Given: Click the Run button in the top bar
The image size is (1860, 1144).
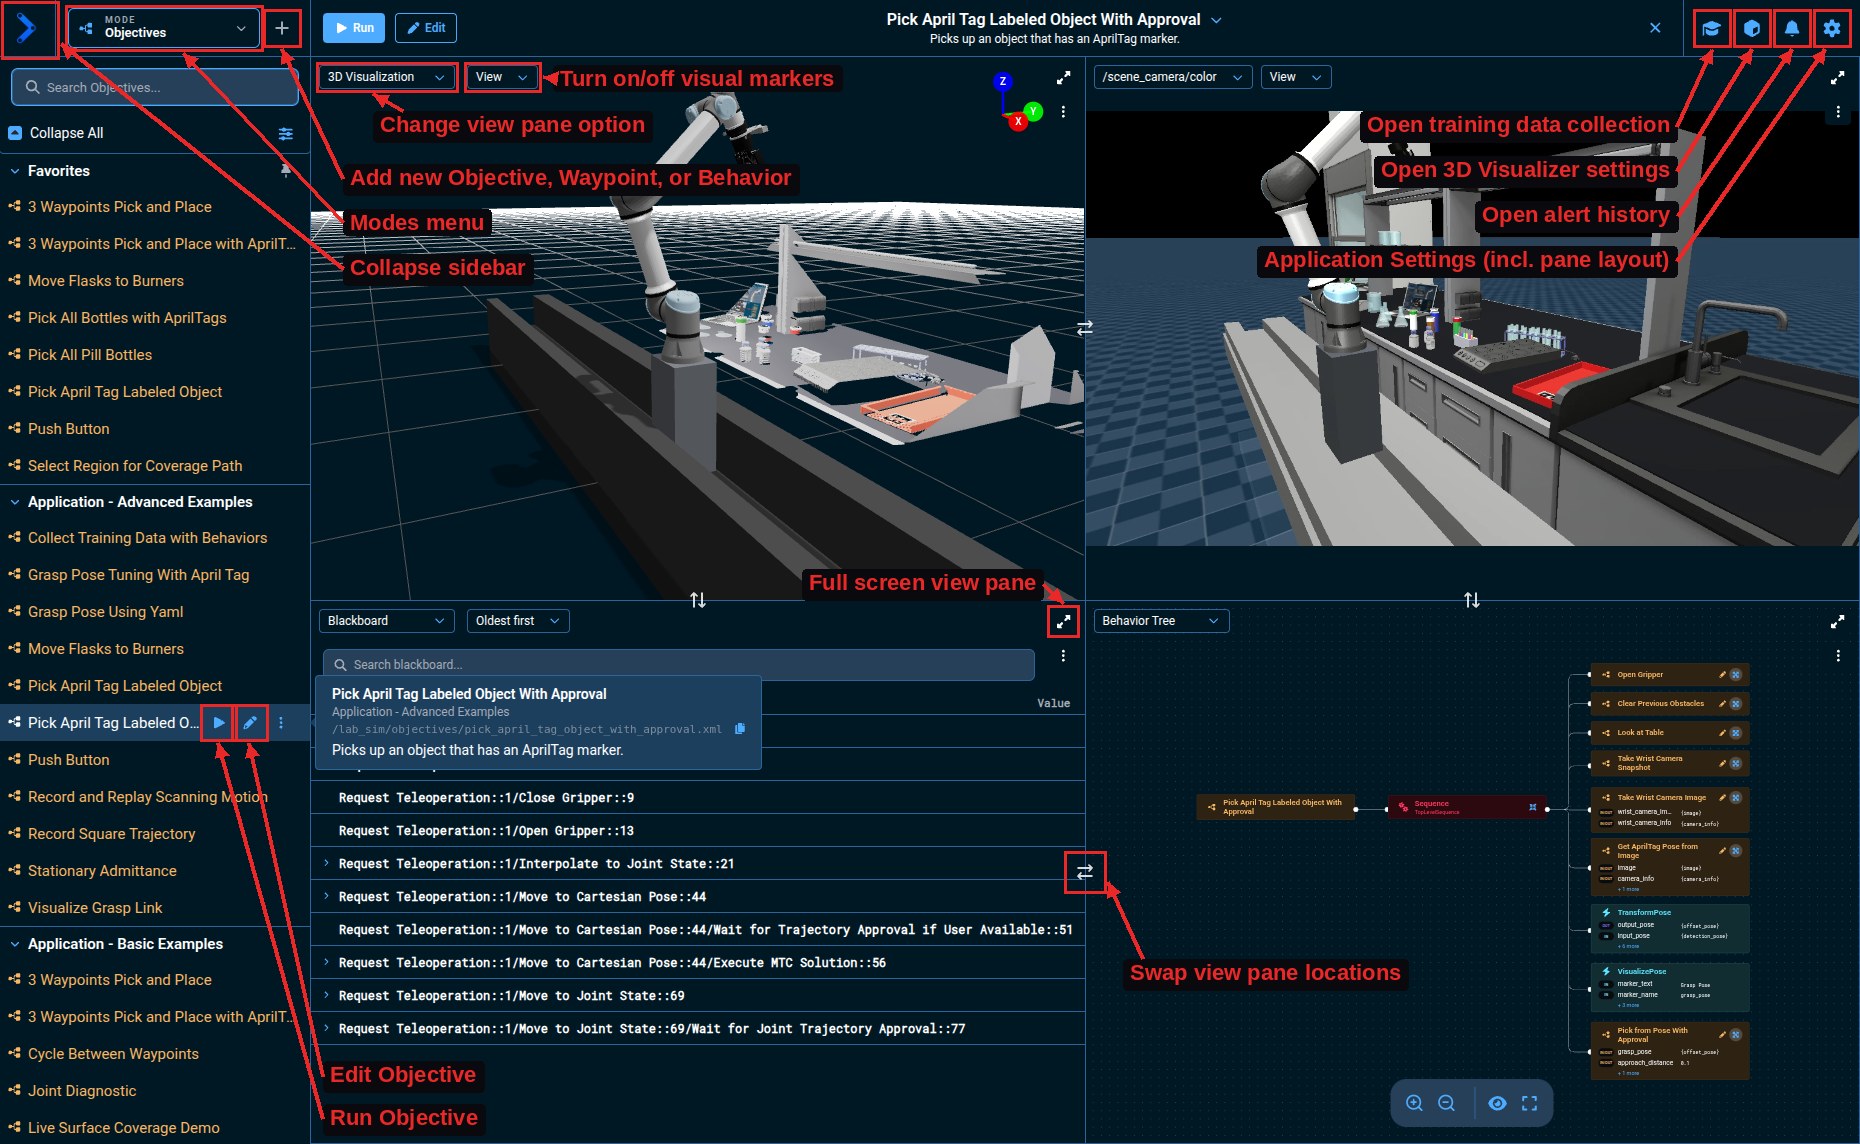Looking at the screenshot, I should pos(354,28).
